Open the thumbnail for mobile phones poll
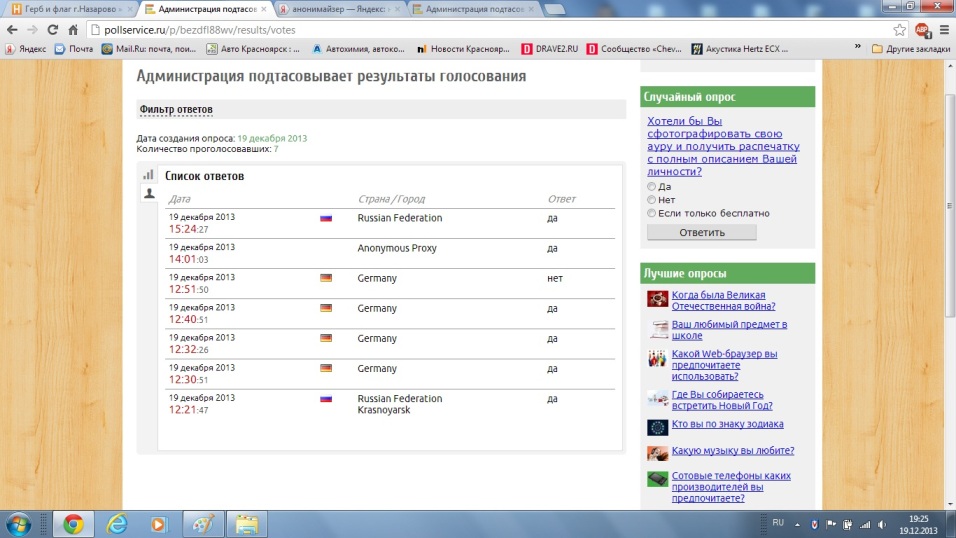Viewport: 956px width, 538px height. [x=657, y=479]
